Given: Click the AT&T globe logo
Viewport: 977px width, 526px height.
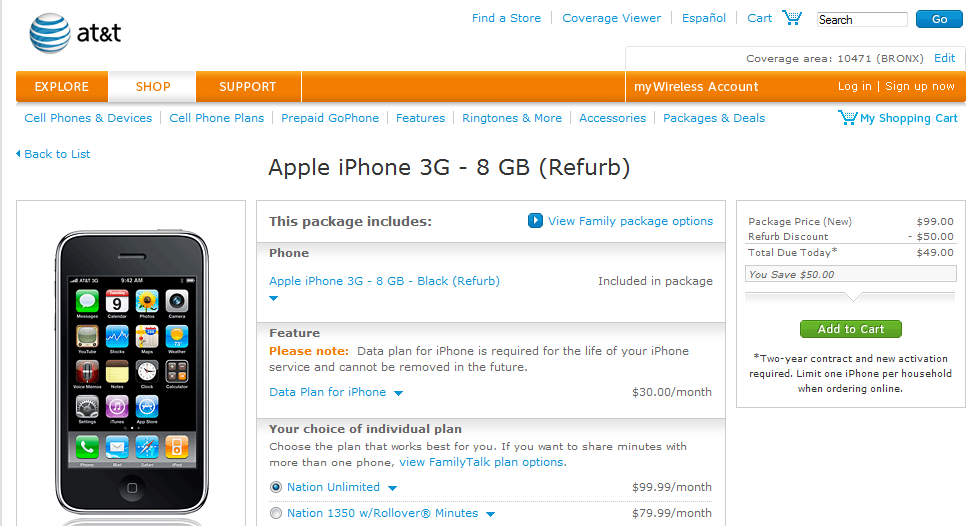Looking at the screenshot, I should (x=50, y=32).
